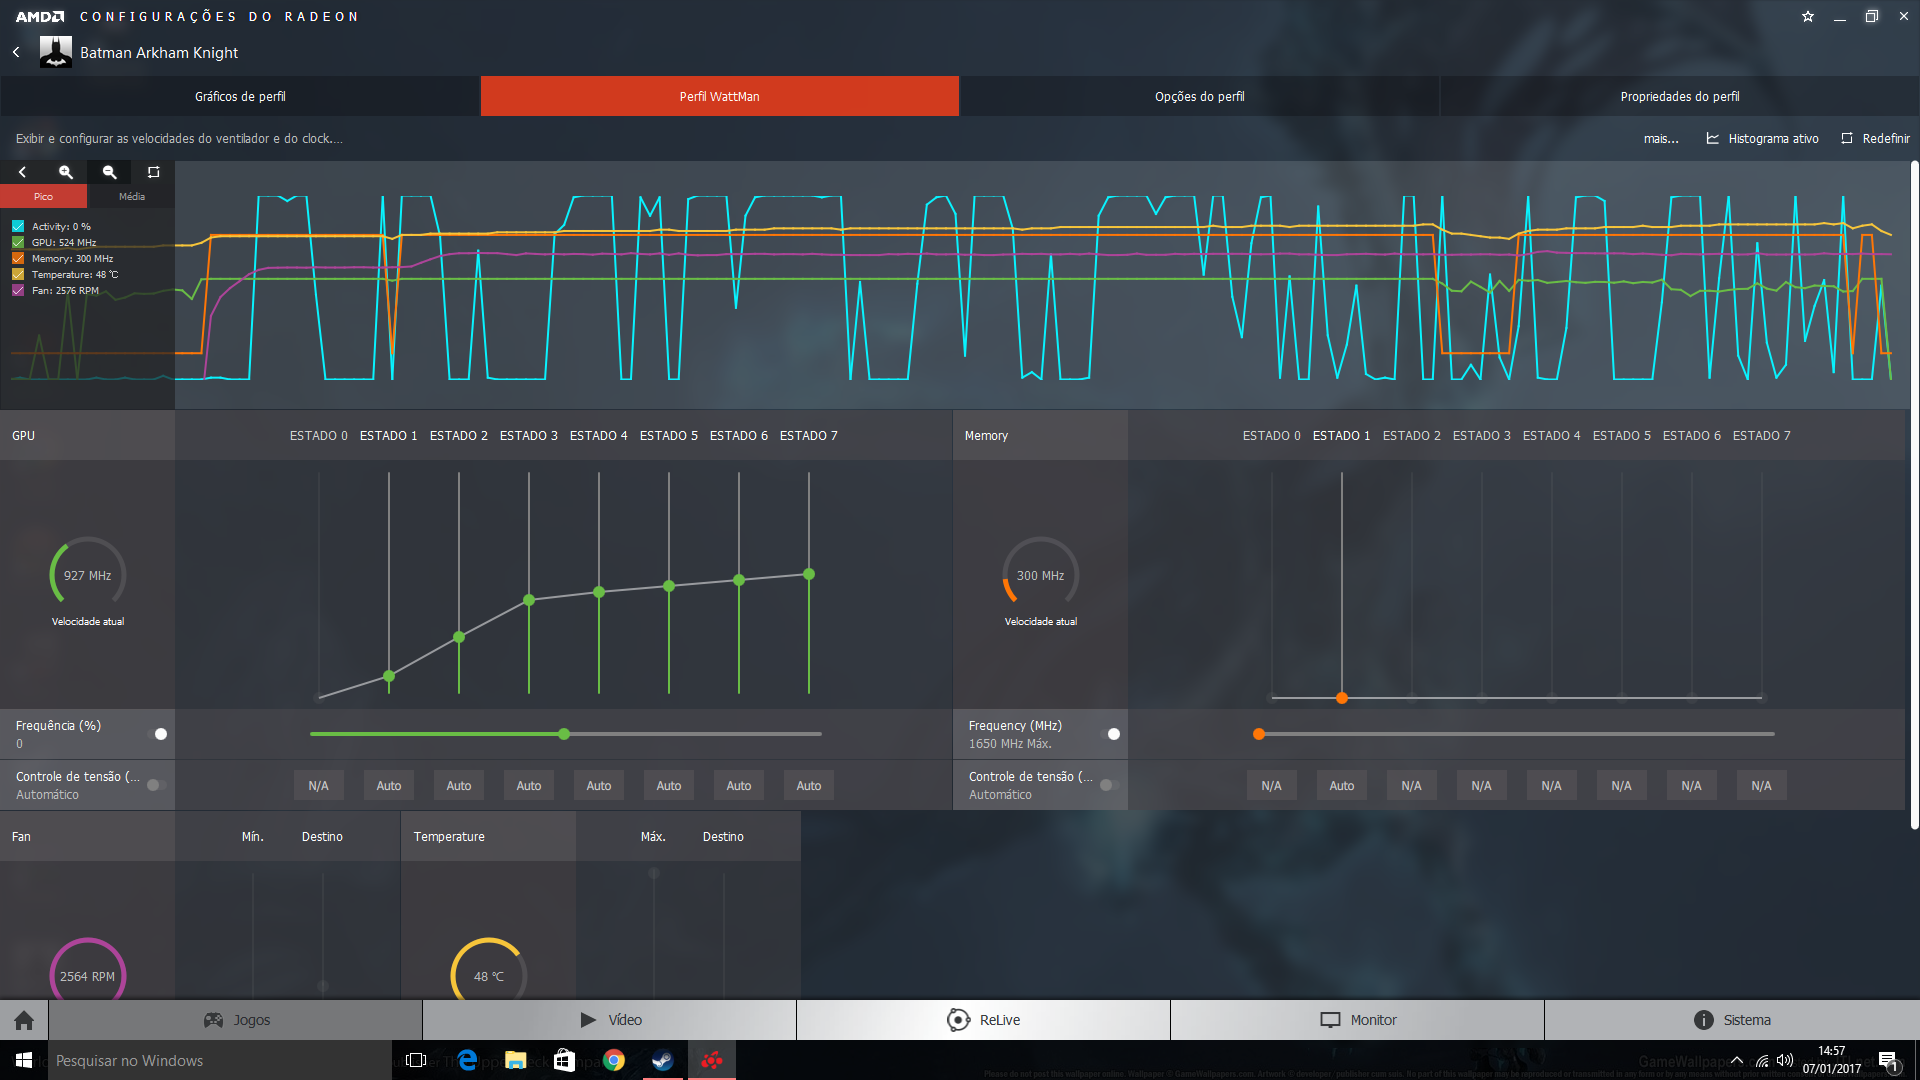Image resolution: width=1920 pixels, height=1080 pixels.
Task: Click Redefinir to reset profile
Action: point(1876,138)
